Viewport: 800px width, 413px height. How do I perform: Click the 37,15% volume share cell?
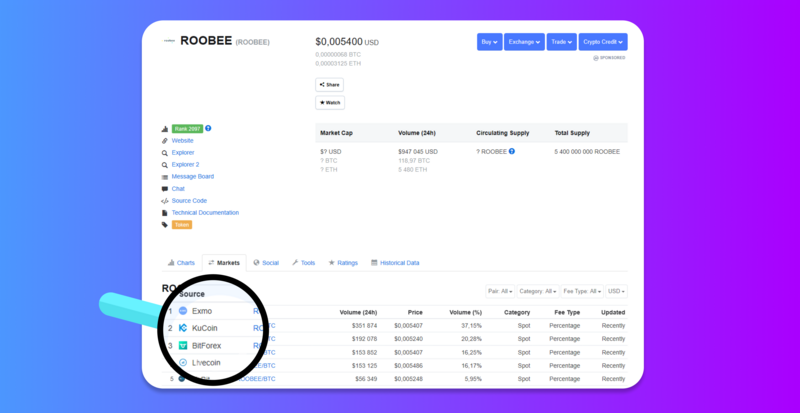[472, 326]
